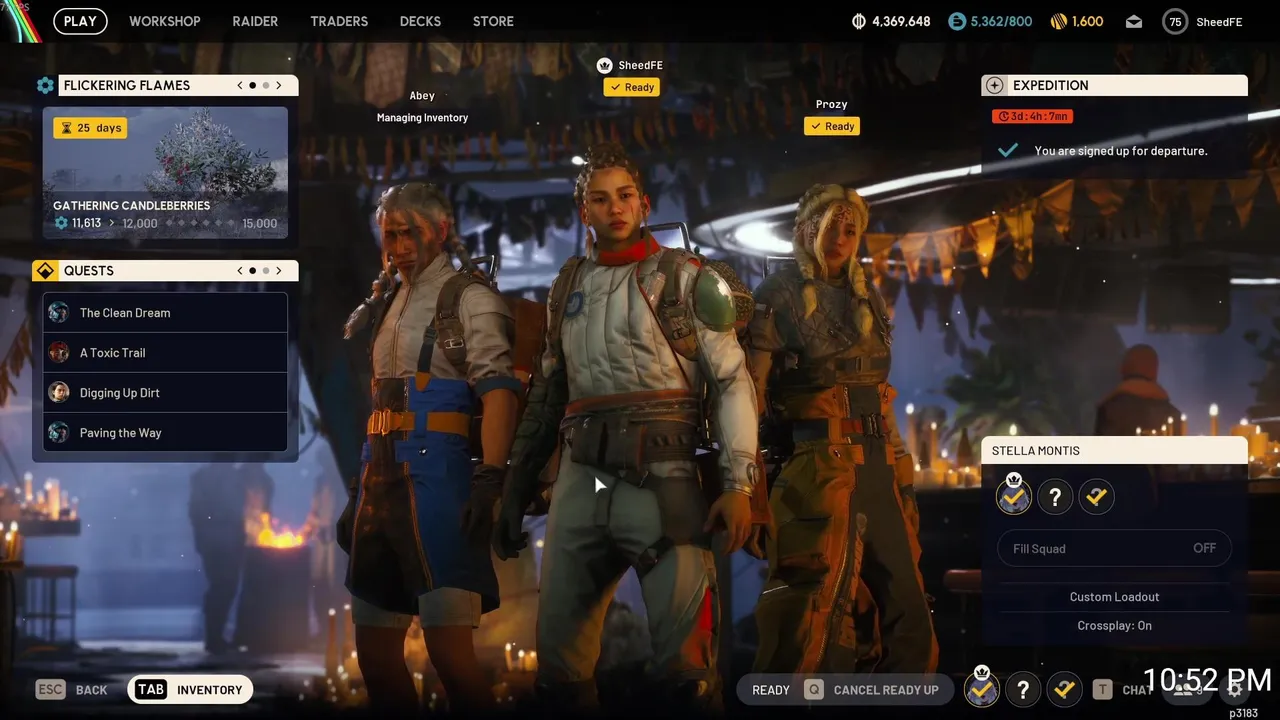Open Custom Loadout option
The height and width of the screenshot is (720, 1280).
(x=1114, y=597)
